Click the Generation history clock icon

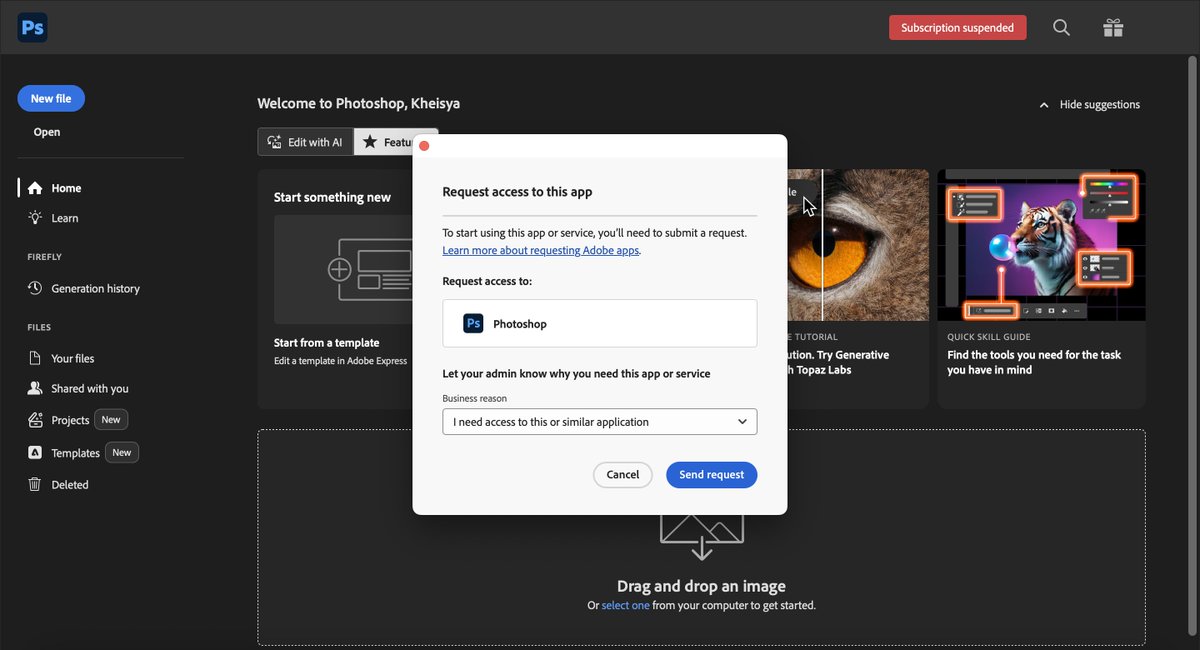[35, 288]
